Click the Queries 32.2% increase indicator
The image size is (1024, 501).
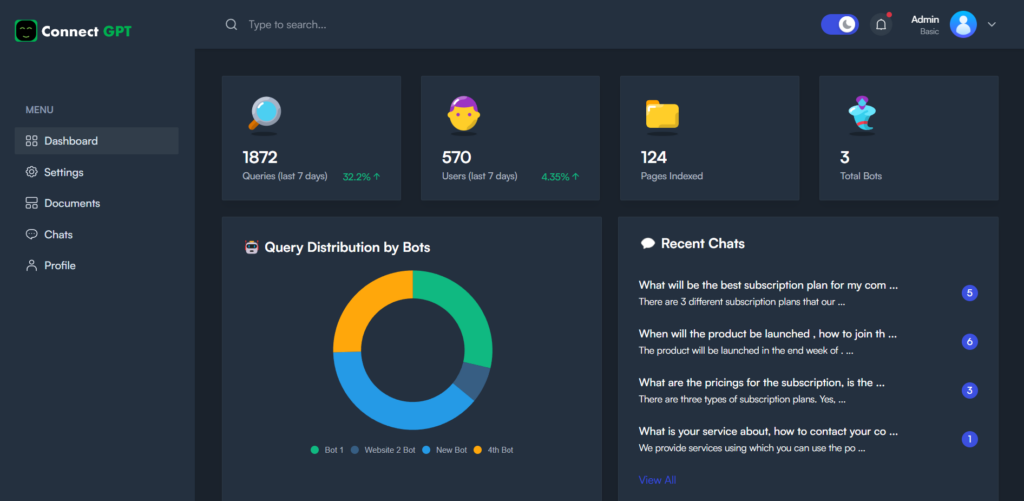click(361, 176)
